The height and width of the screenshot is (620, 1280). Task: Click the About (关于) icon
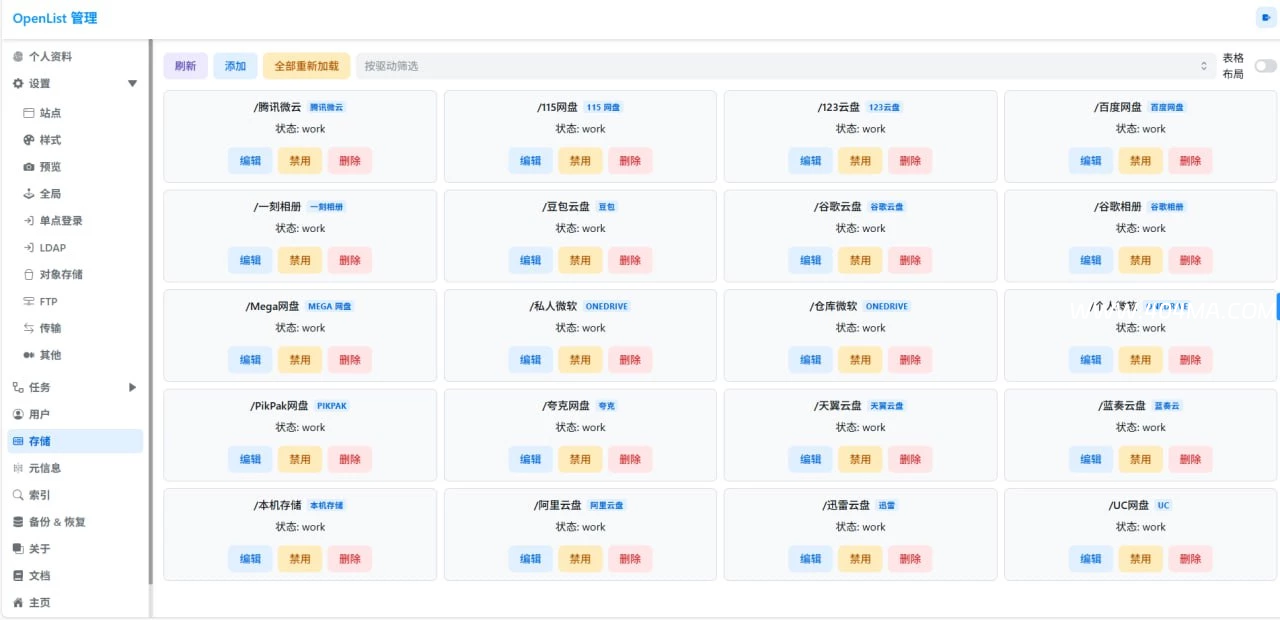click(x=18, y=549)
